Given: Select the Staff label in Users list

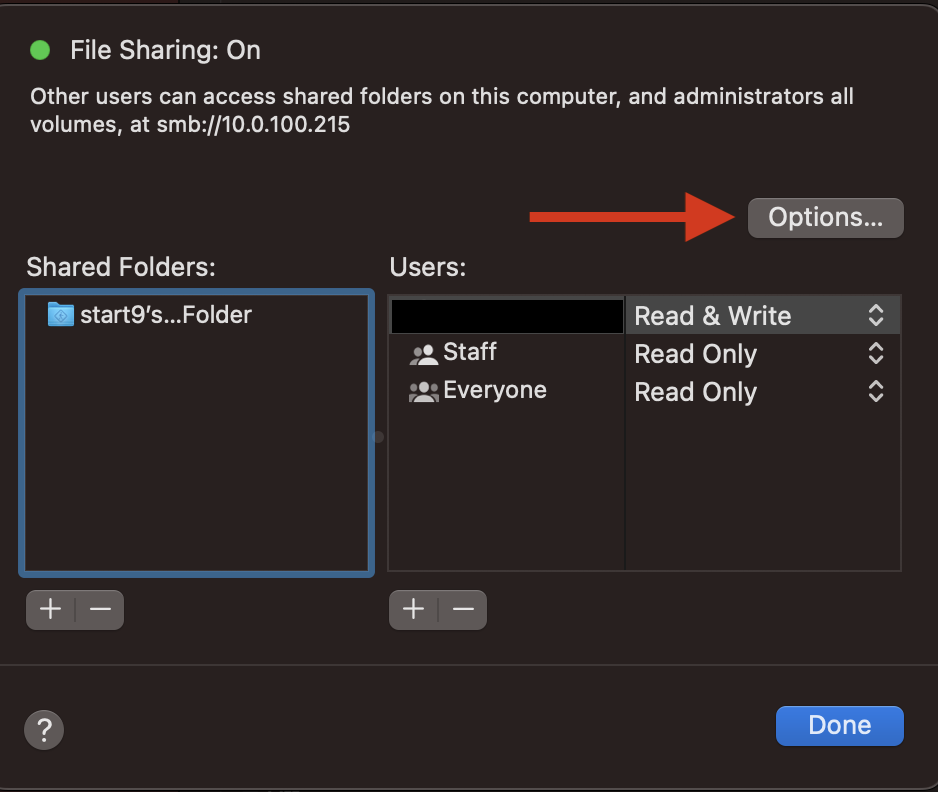Looking at the screenshot, I should [x=470, y=352].
